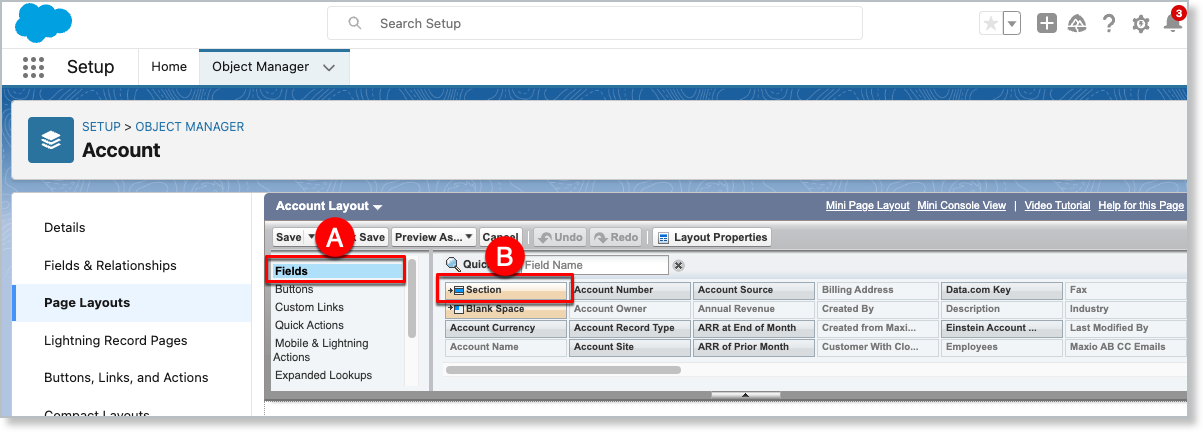Open the notifications bell

click(x=1172, y=24)
